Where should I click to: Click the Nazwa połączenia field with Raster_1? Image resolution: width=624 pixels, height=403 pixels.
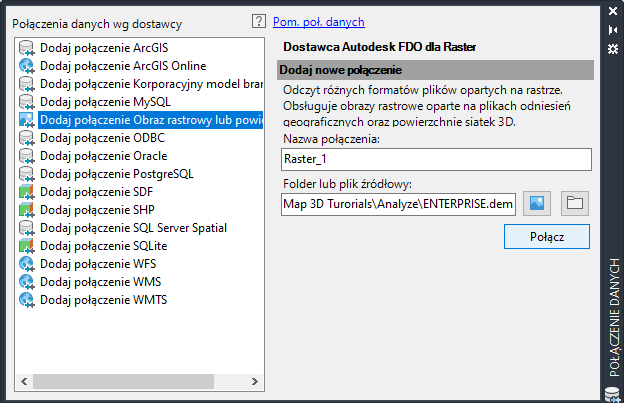pyautogui.click(x=437, y=160)
